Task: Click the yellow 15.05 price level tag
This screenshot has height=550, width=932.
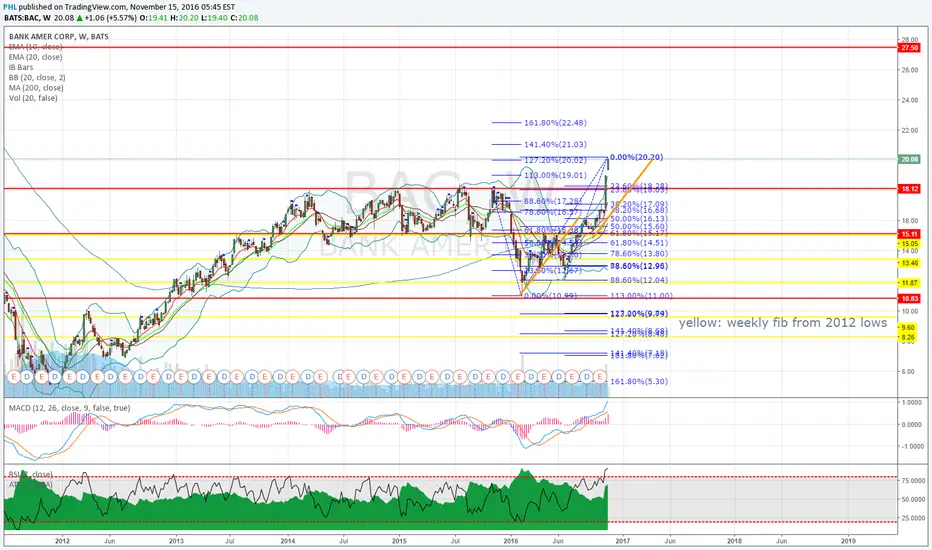Action: click(x=910, y=244)
